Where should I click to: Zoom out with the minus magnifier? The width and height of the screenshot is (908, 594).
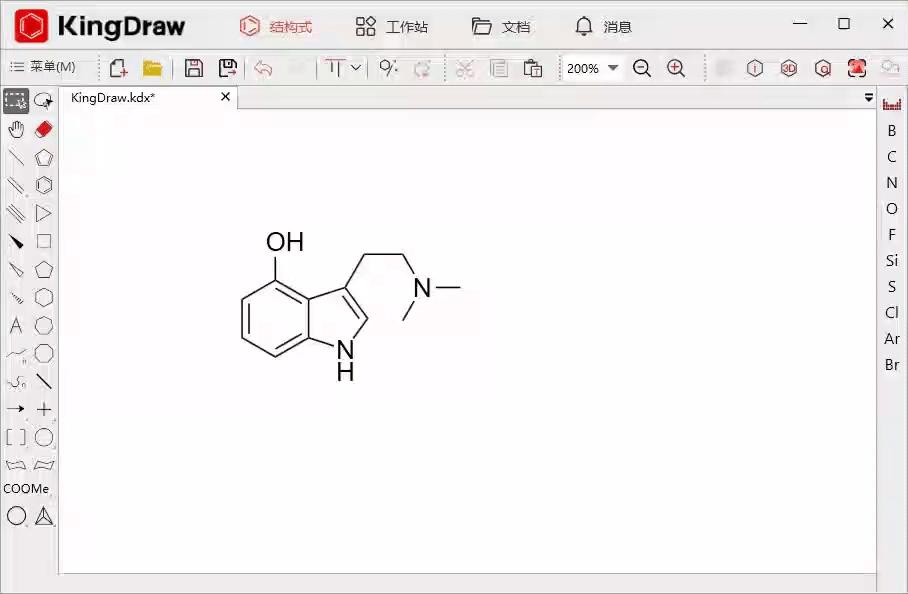[x=642, y=68]
